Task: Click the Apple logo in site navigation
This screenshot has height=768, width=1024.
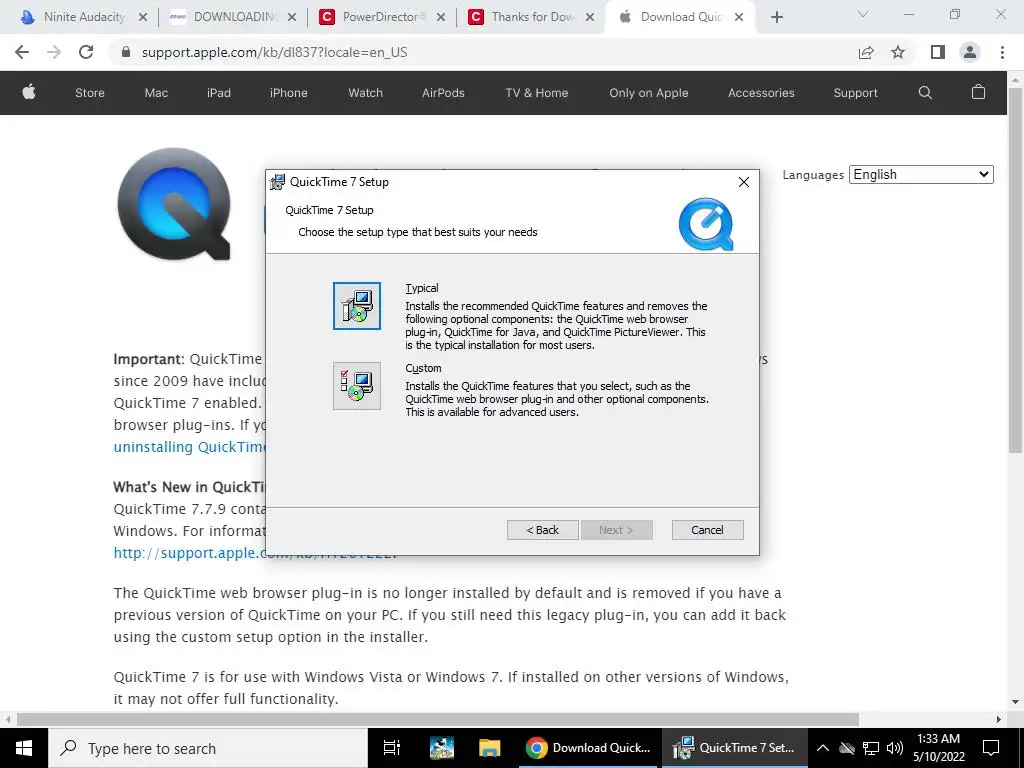Action: pos(29,93)
